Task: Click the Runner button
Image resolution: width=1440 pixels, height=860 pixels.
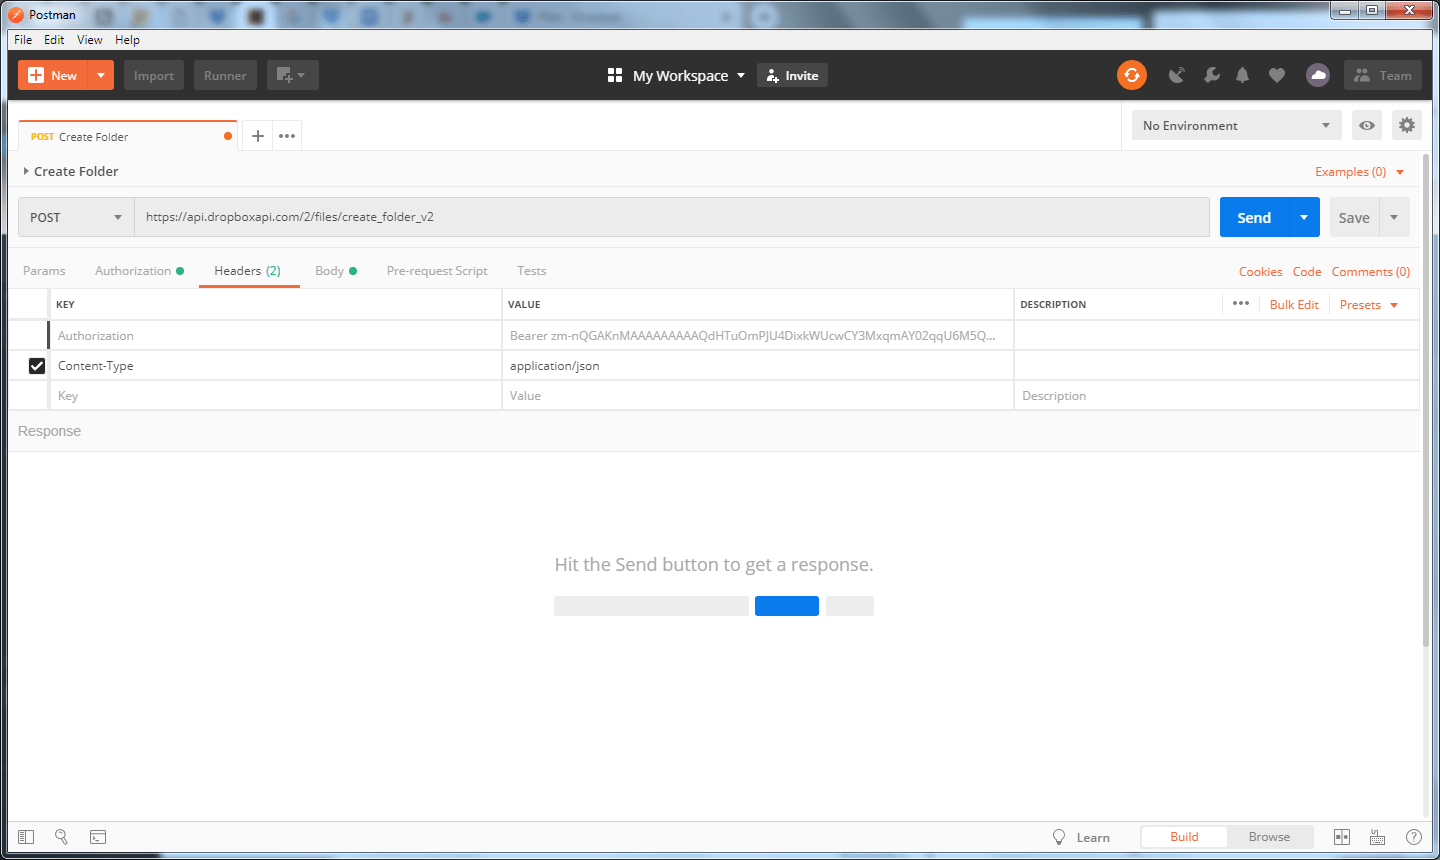Action: pyautogui.click(x=225, y=75)
